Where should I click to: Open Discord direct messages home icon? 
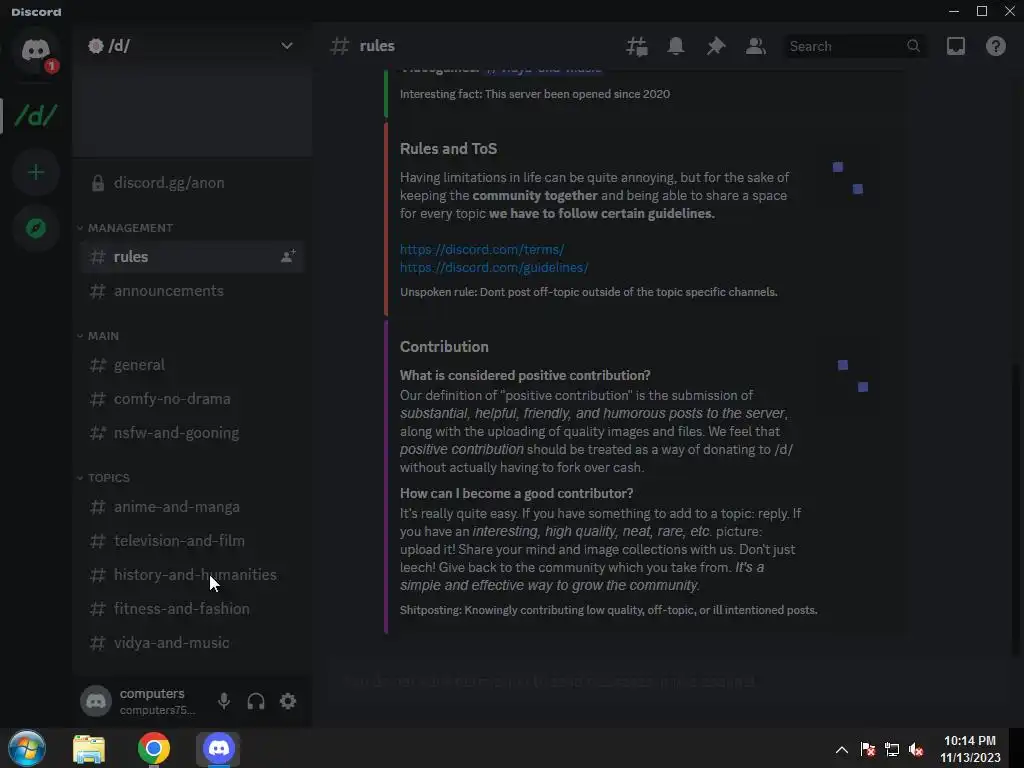coord(36,50)
